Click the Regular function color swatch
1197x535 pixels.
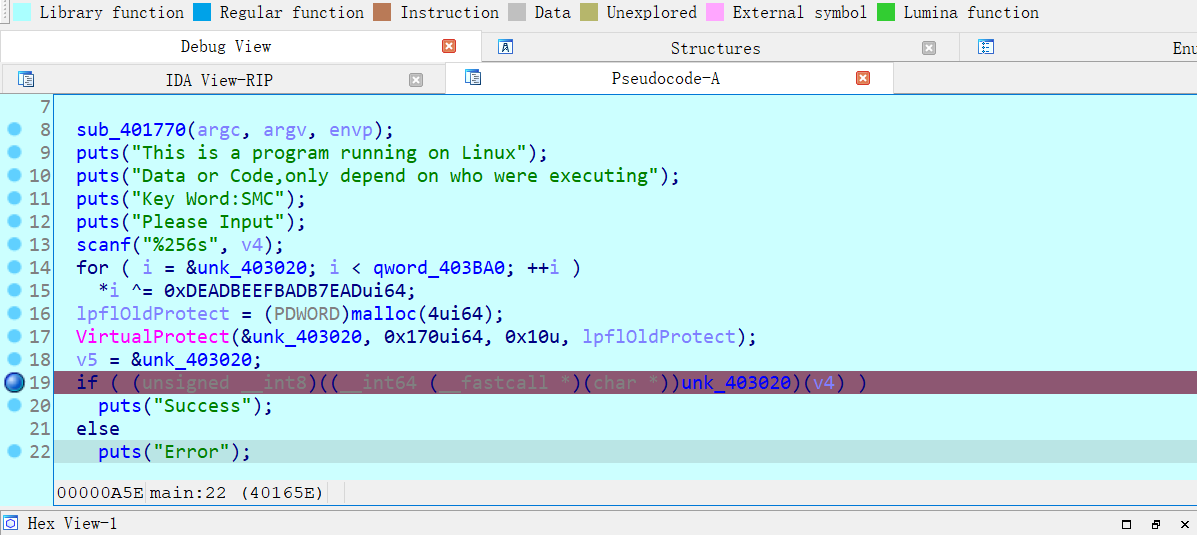click(x=203, y=12)
